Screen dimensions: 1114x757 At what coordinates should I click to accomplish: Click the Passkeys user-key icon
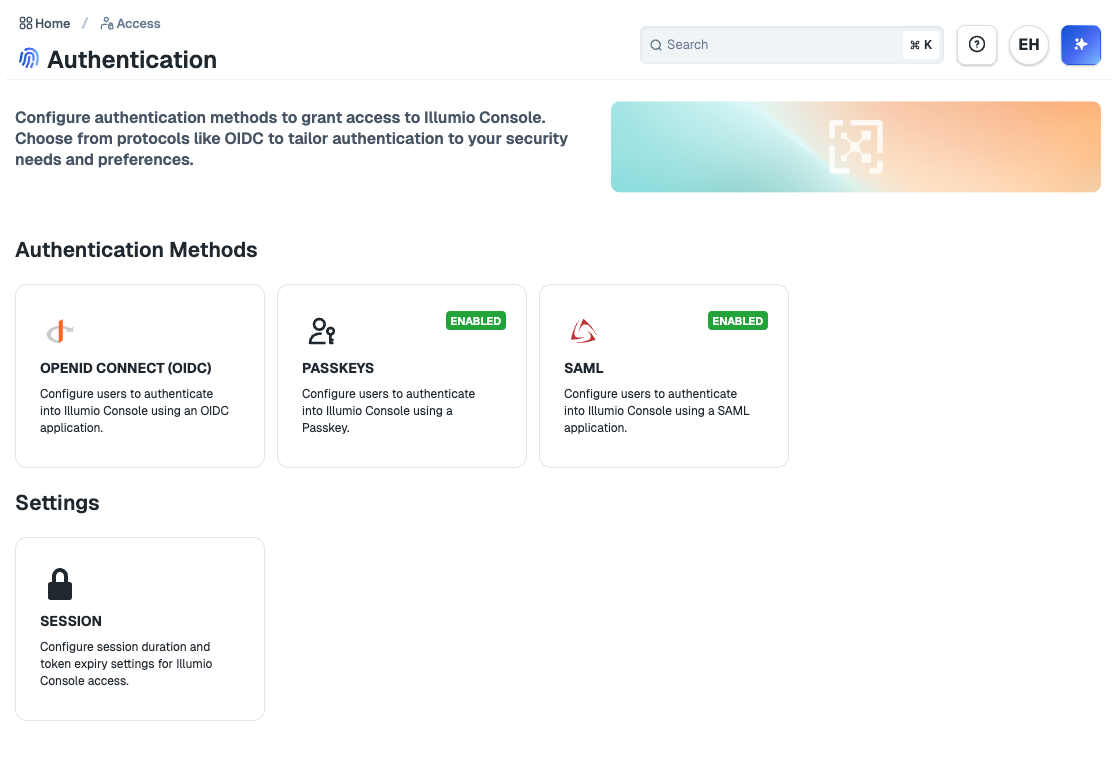pyautogui.click(x=321, y=331)
